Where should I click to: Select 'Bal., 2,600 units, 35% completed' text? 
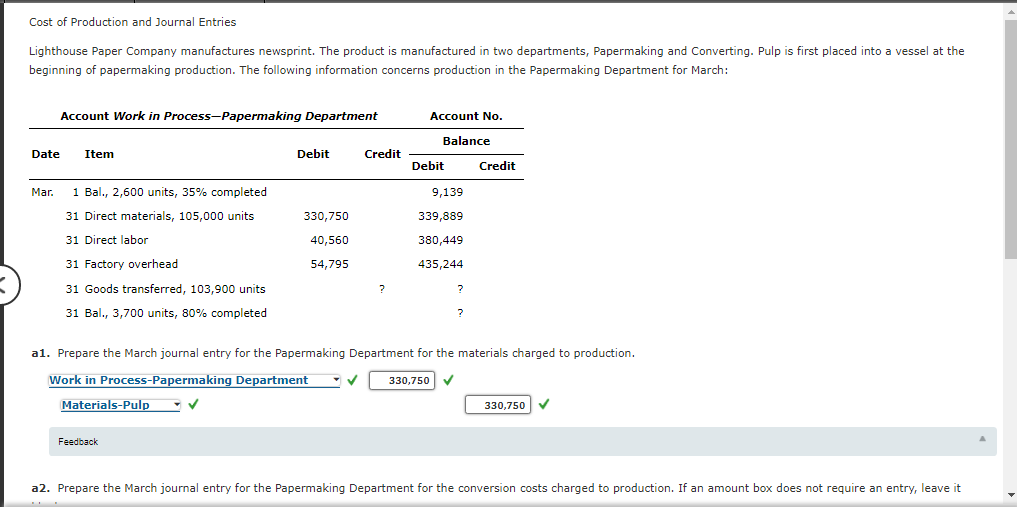176,192
